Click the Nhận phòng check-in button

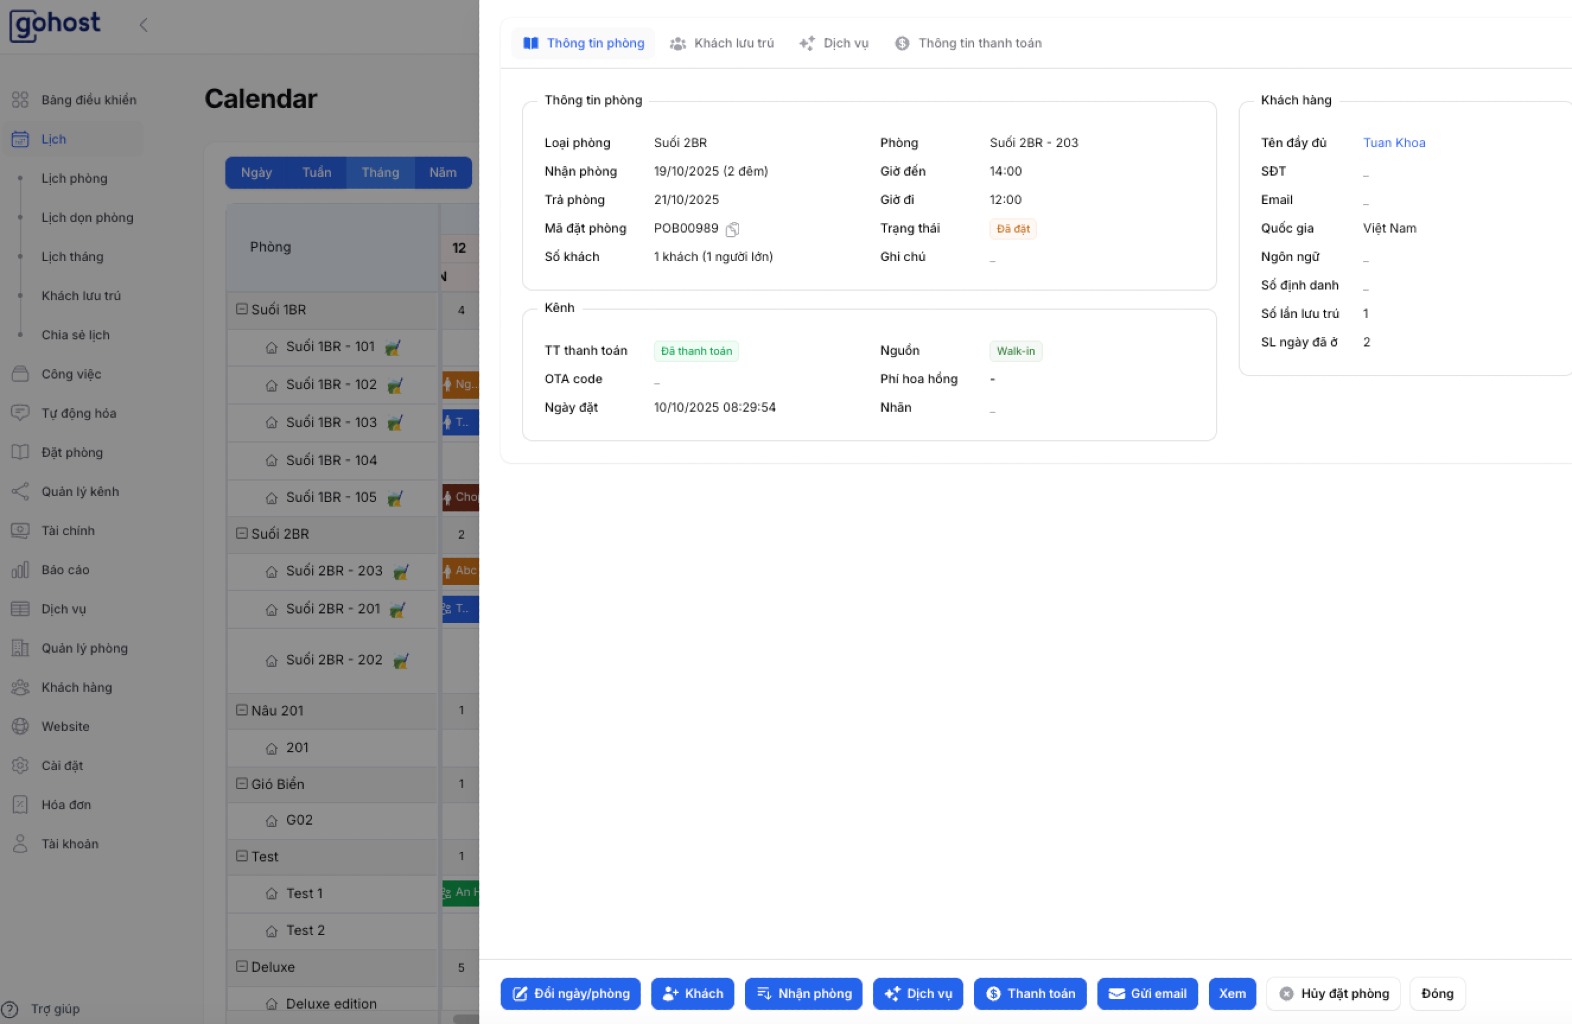tap(804, 994)
